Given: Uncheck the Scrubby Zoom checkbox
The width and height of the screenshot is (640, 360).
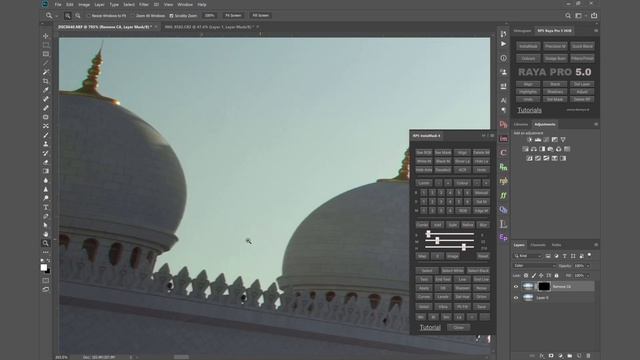Looking at the screenshot, I should pos(171,16).
